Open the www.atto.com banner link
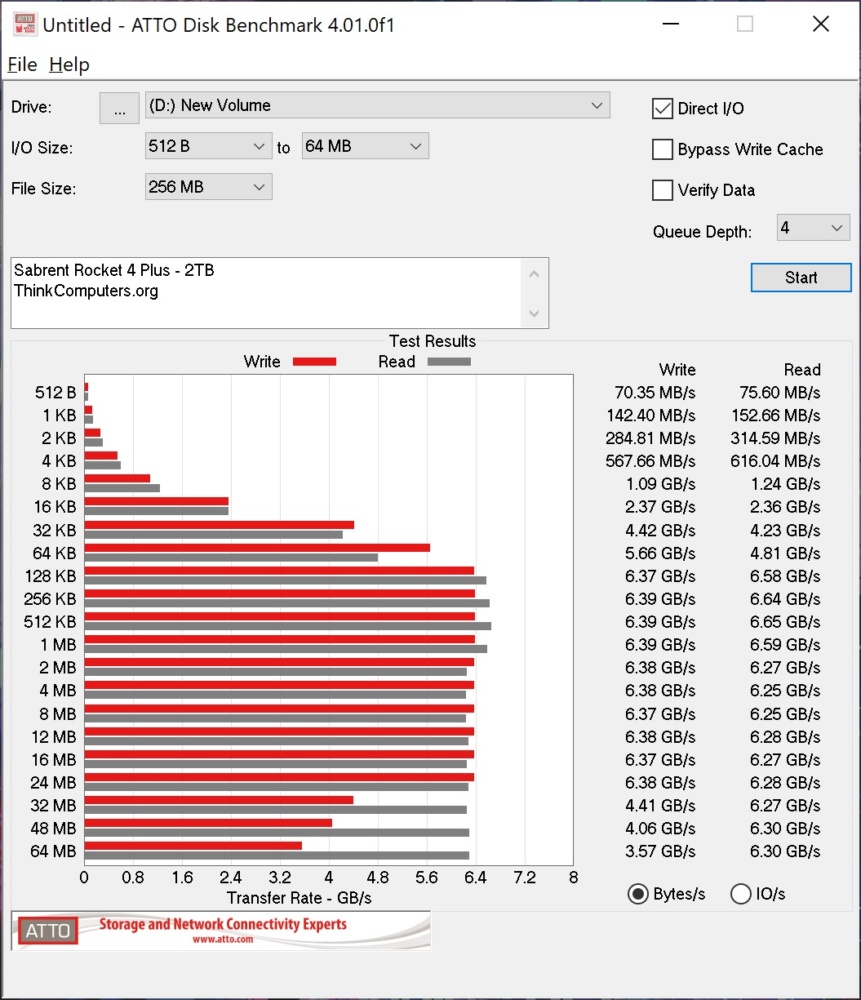 (223, 939)
